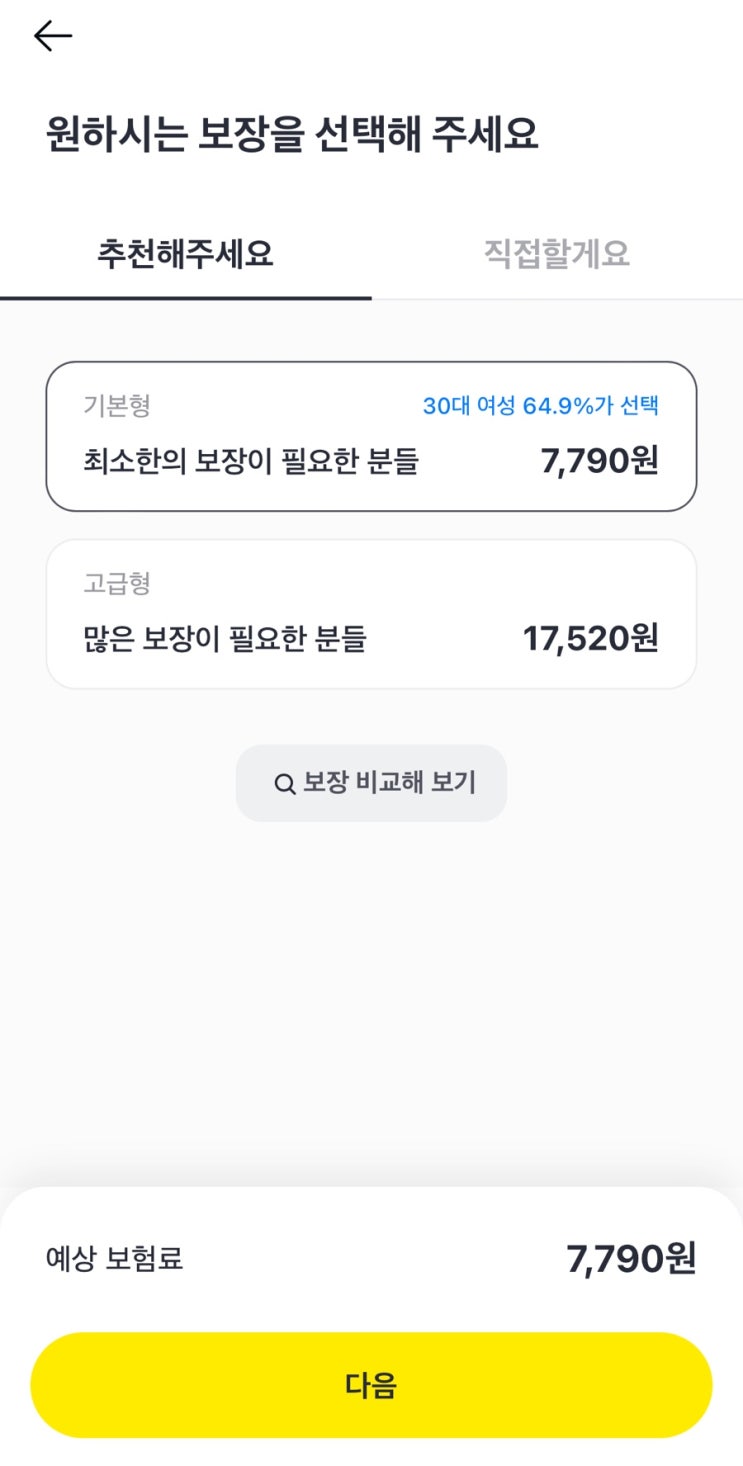Click 많은 보장이 필요한 분들 description
This screenshot has height=1466, width=743.
point(225,638)
